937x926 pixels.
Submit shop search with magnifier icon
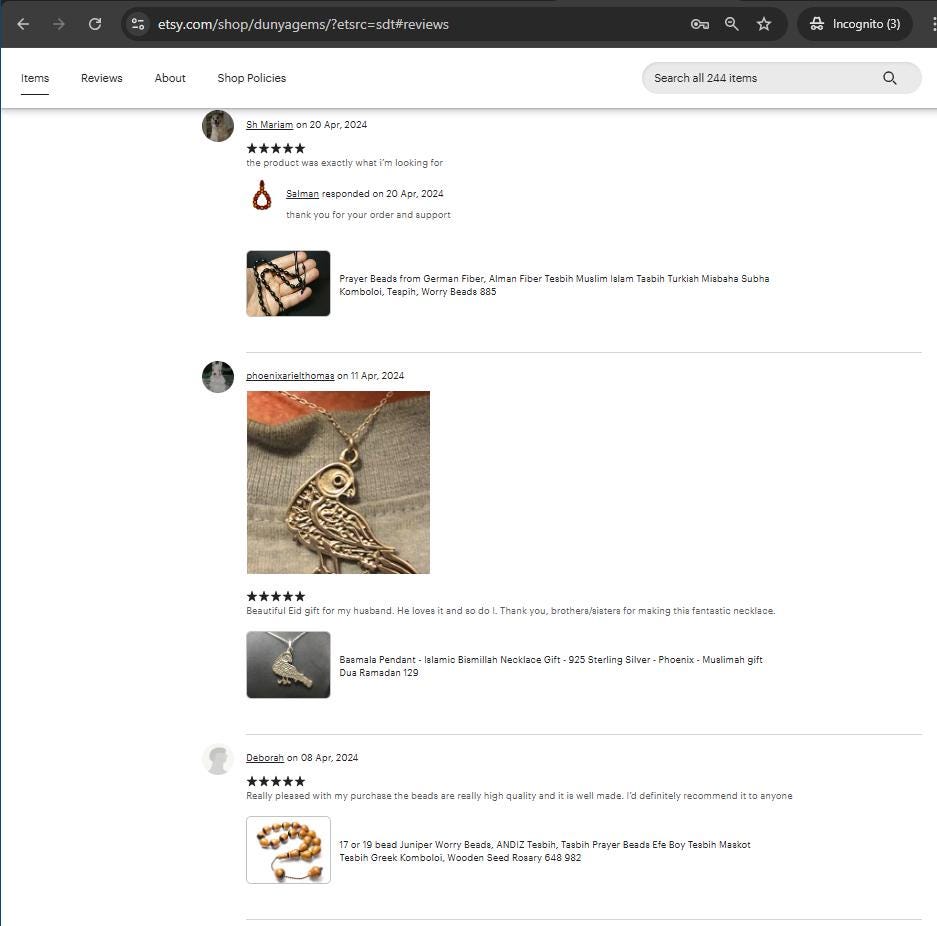pos(890,78)
